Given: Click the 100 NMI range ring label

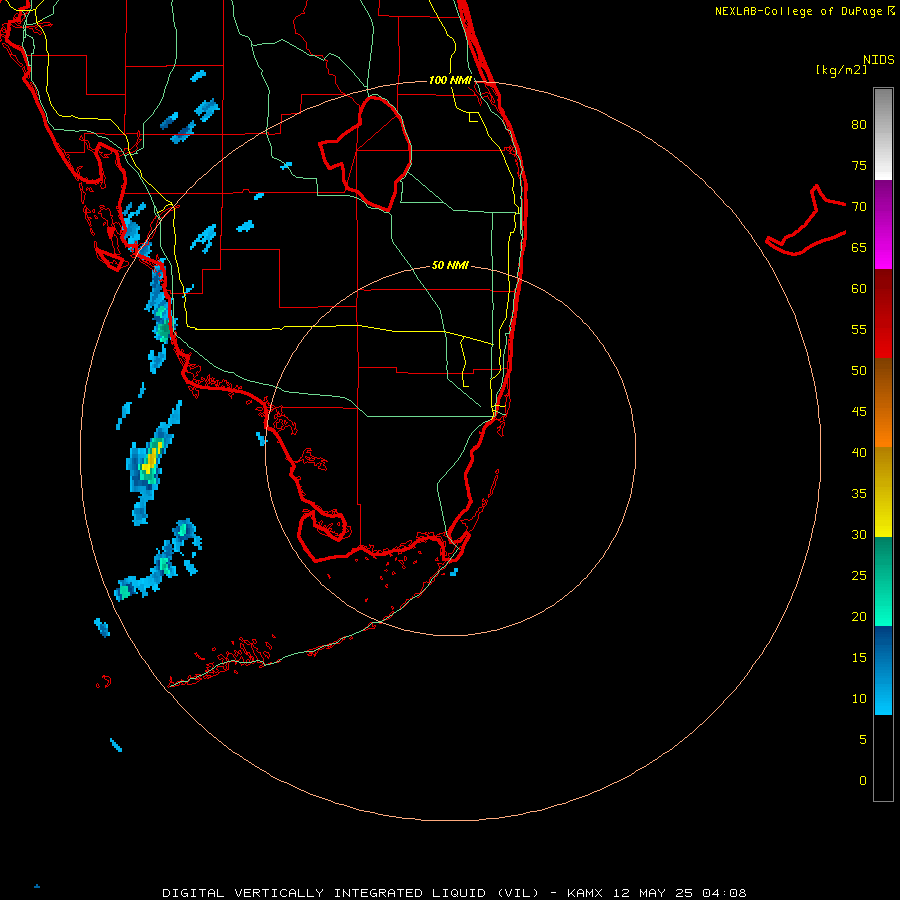Looking at the screenshot, I should (x=450, y=80).
